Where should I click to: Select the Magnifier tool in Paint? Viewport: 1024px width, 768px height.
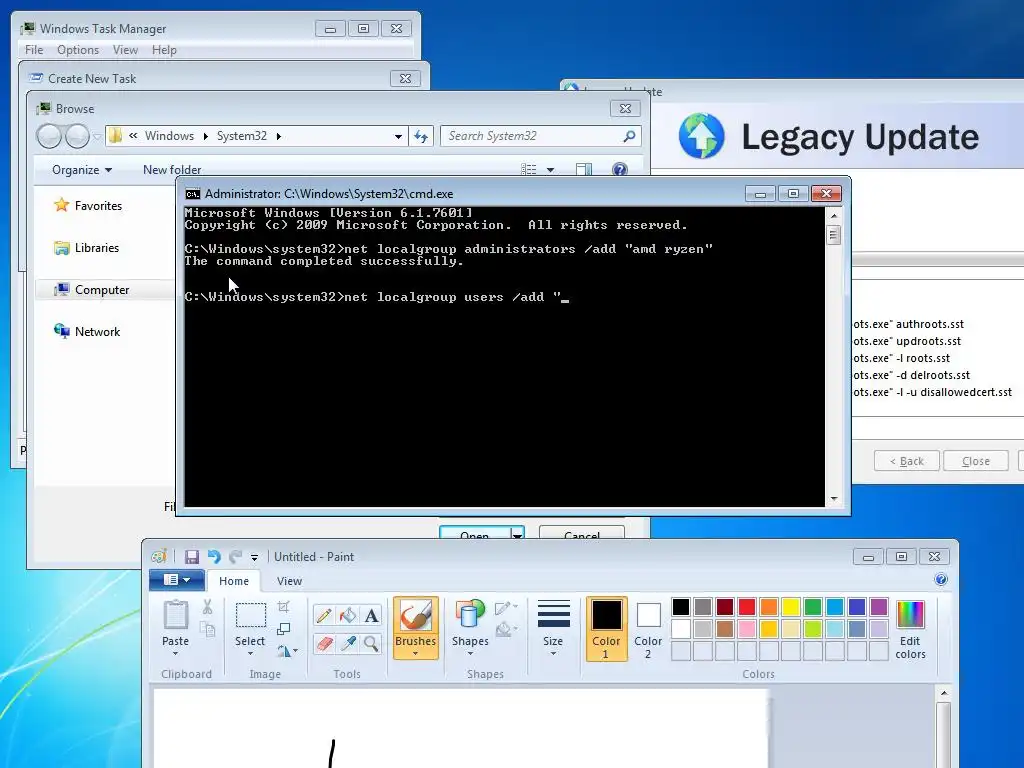click(371, 643)
